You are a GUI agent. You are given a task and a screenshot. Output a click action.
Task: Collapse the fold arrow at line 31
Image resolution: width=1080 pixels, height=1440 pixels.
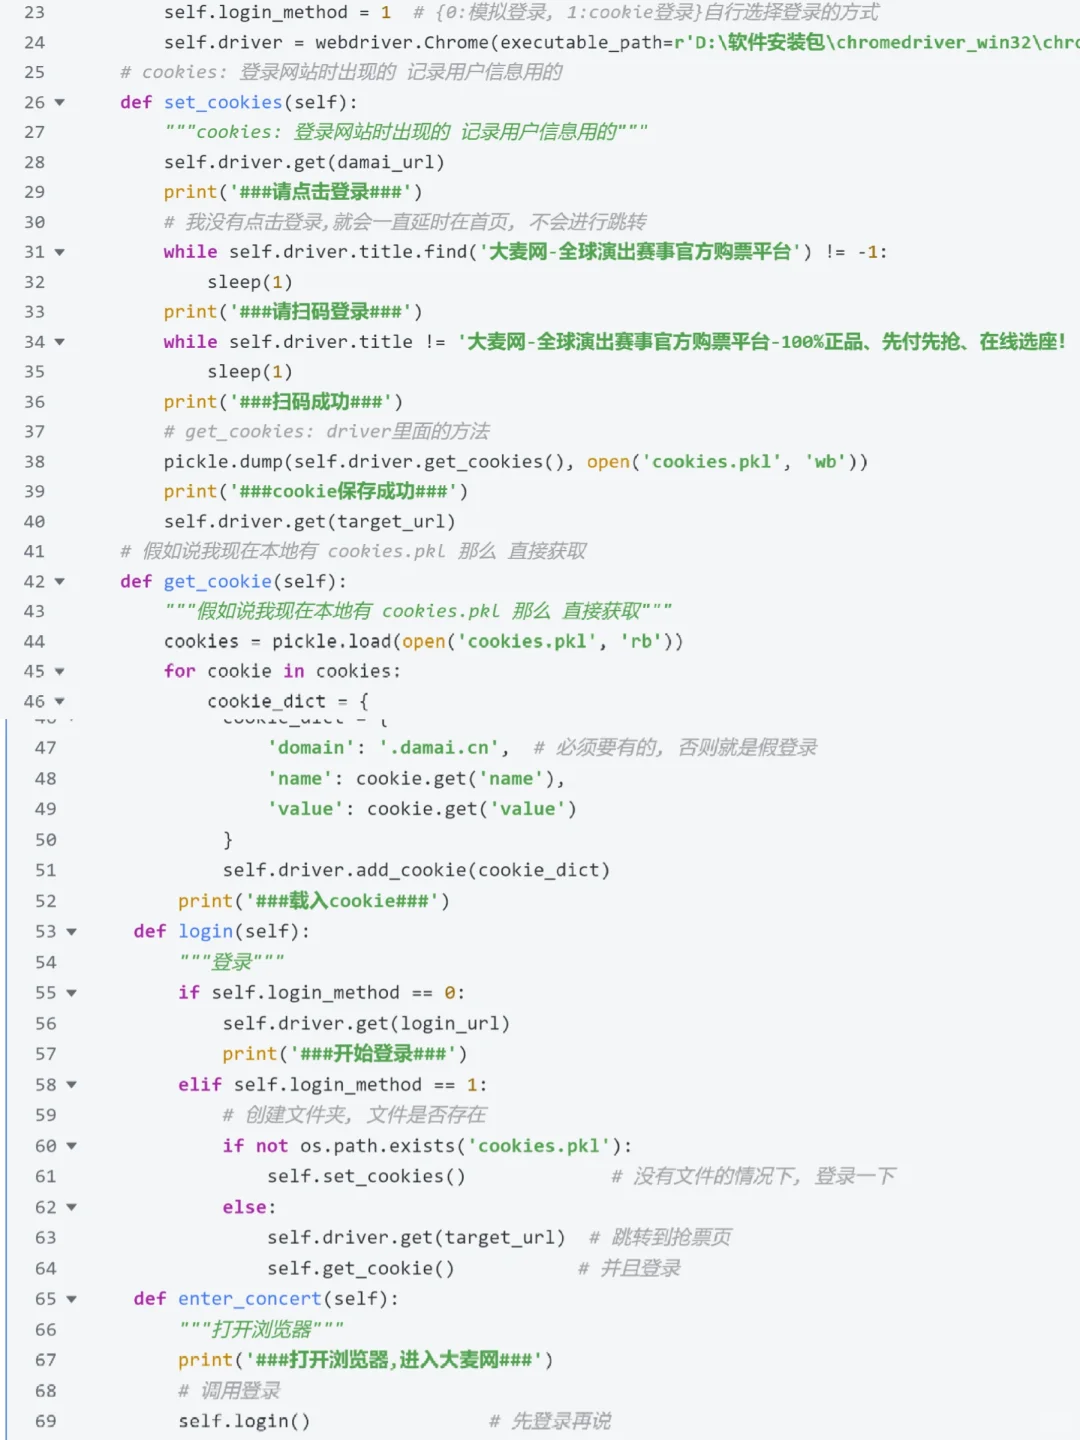pyautogui.click(x=59, y=252)
